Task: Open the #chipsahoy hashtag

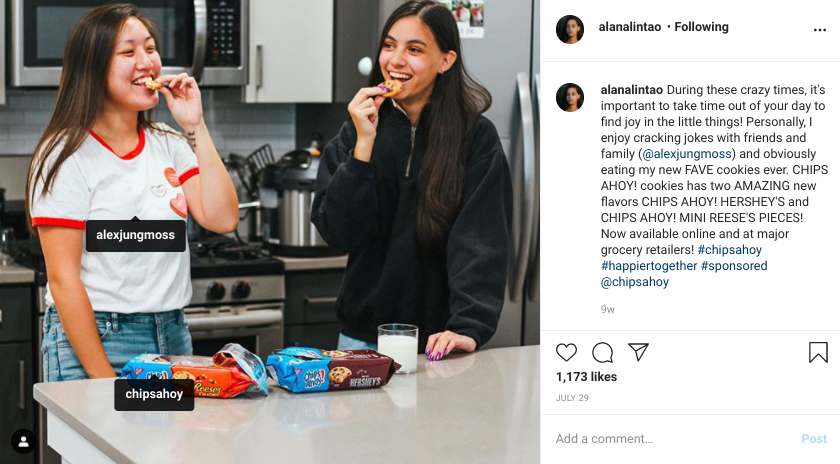Action: pyautogui.click(x=730, y=250)
